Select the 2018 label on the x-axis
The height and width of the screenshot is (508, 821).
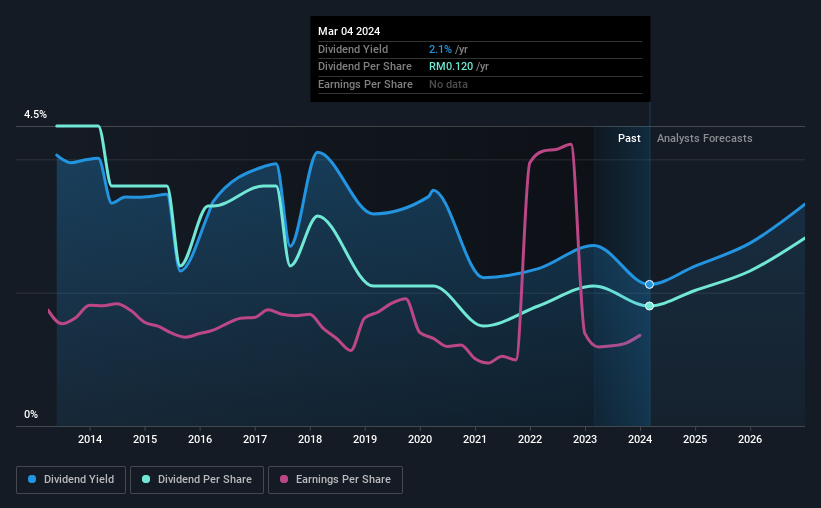pyautogui.click(x=310, y=439)
